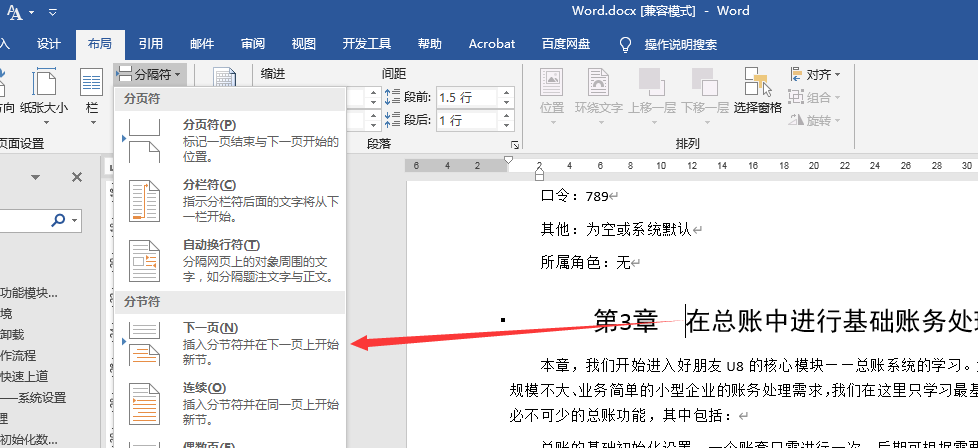
Task: Click the heading 第3章 in document
Action: click(x=626, y=320)
